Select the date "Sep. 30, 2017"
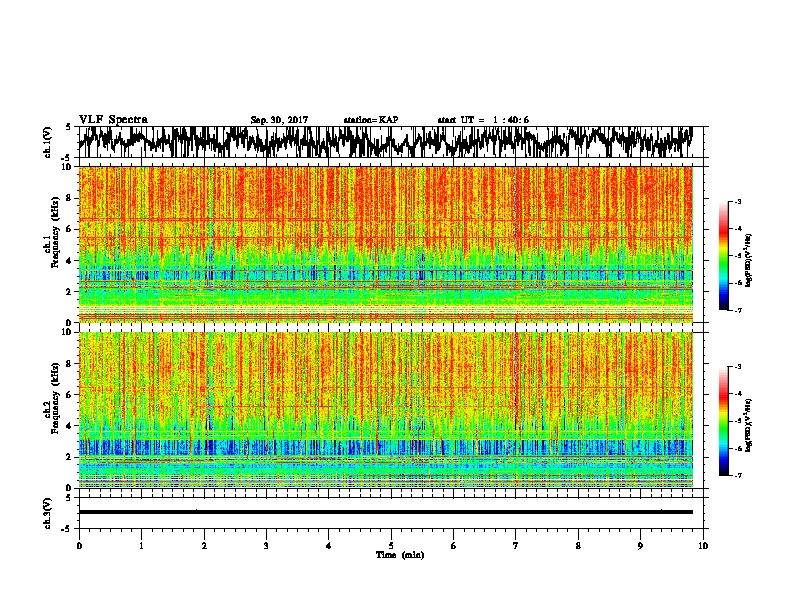 279,120
